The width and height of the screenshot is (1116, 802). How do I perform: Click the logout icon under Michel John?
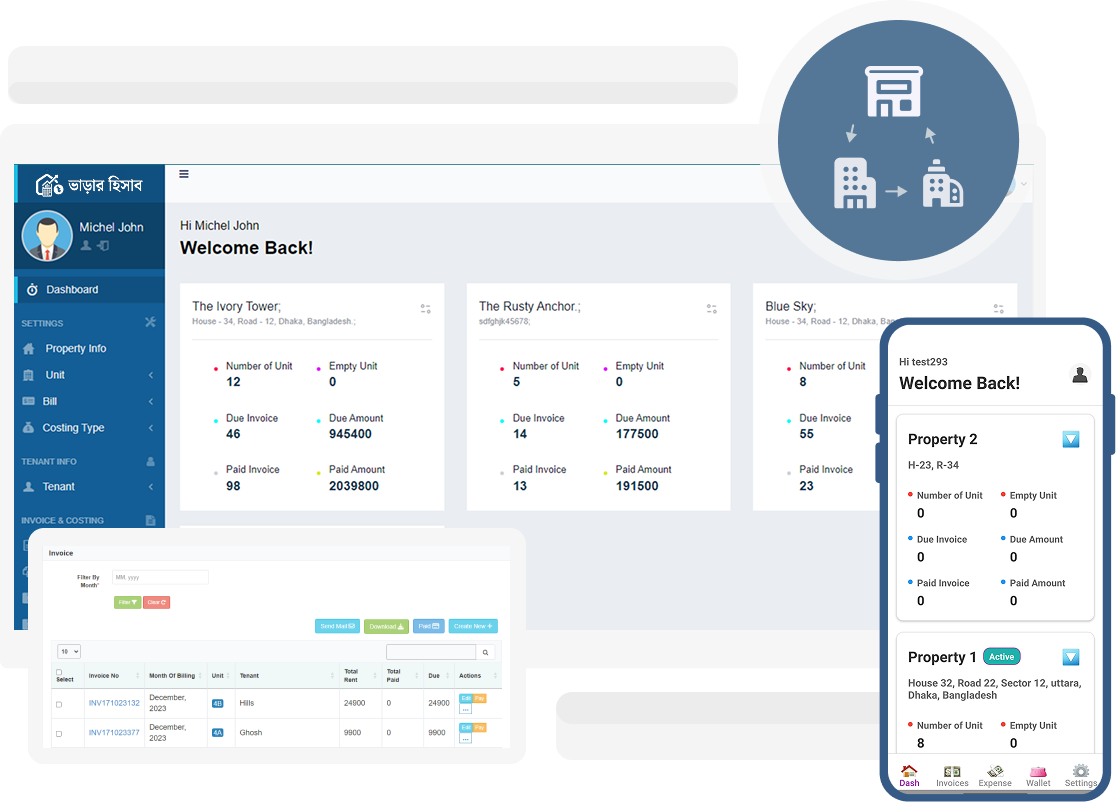pyautogui.click(x=103, y=246)
